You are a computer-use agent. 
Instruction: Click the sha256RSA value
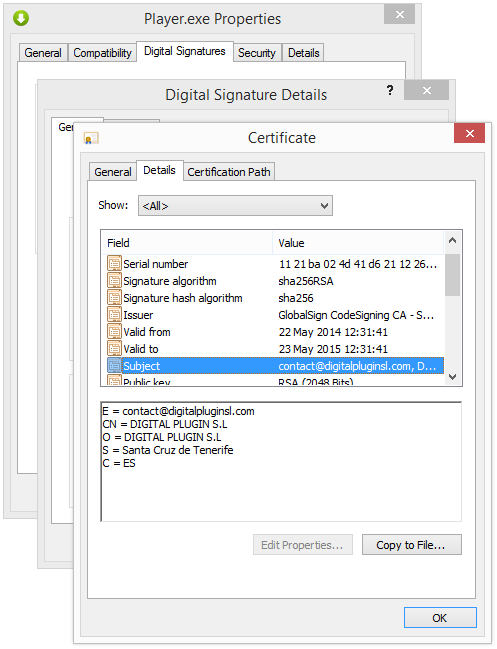[306, 281]
